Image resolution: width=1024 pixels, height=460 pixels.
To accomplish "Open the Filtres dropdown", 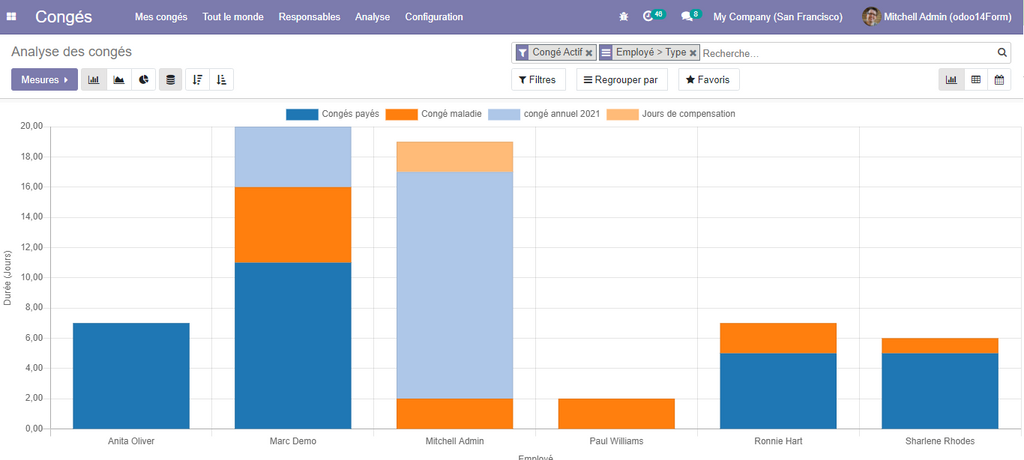I will [x=538, y=80].
